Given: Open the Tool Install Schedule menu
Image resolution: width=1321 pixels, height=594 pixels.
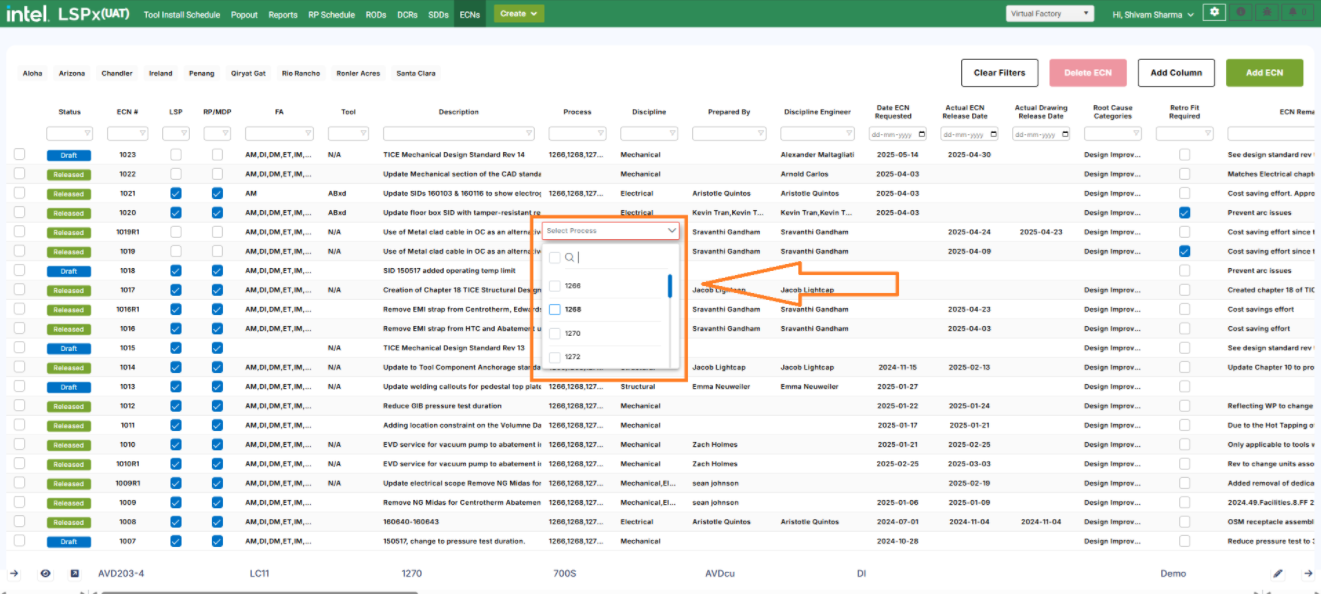Looking at the screenshot, I should [x=183, y=15].
